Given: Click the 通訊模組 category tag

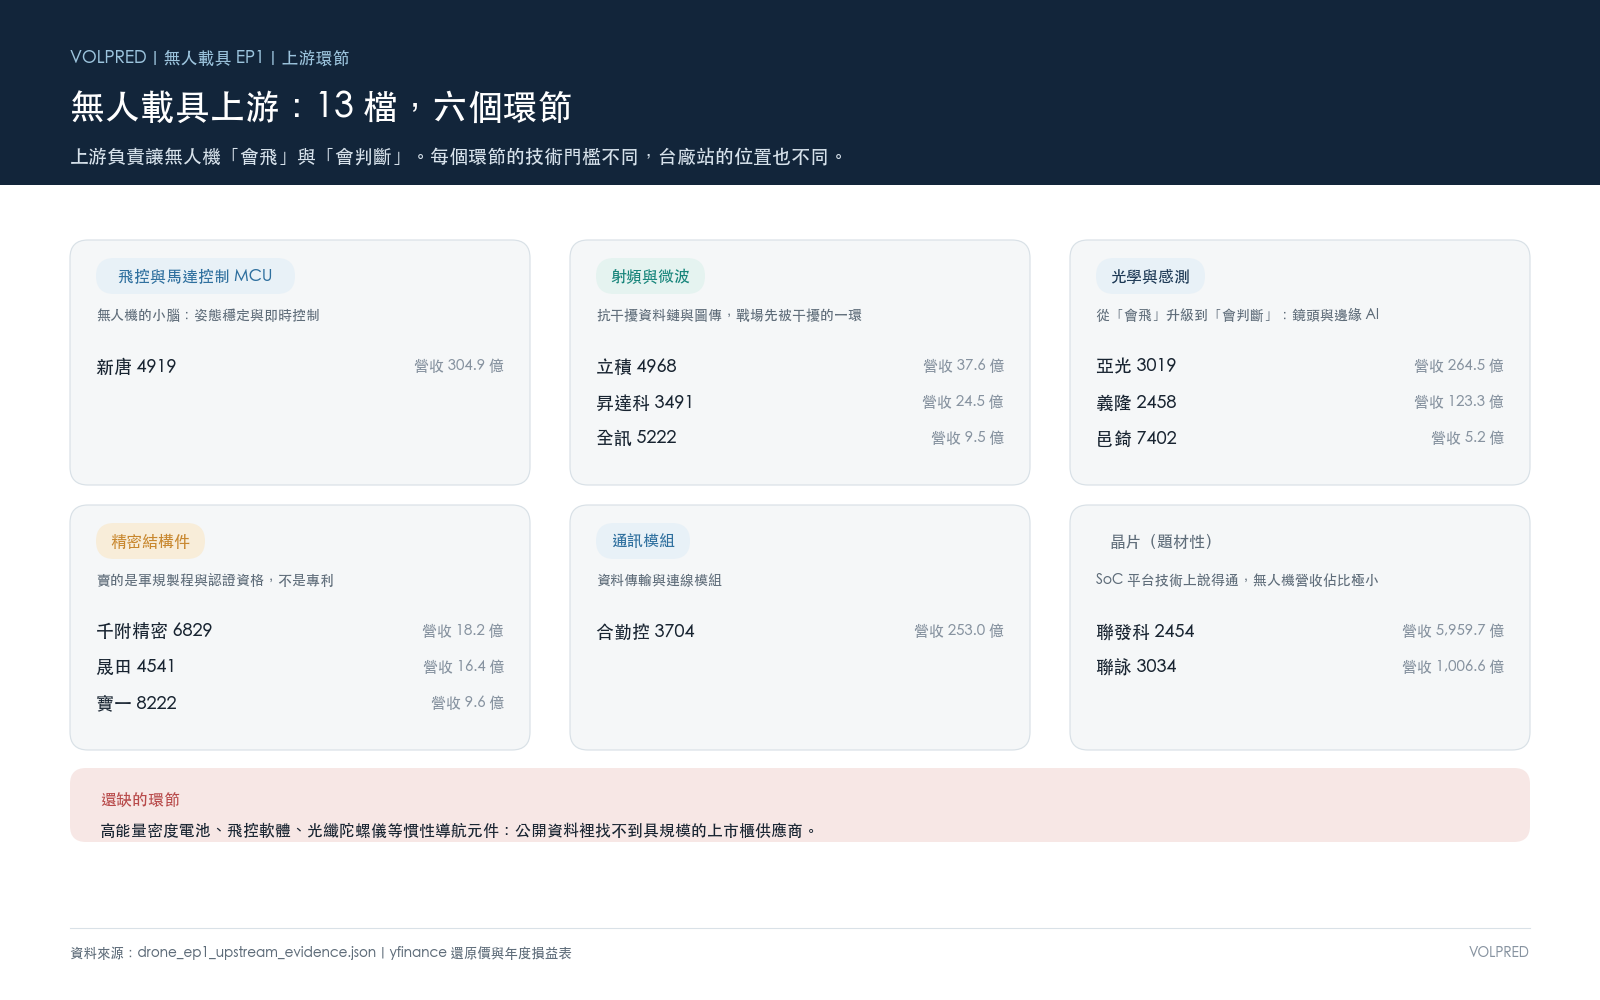Looking at the screenshot, I should tap(643, 541).
